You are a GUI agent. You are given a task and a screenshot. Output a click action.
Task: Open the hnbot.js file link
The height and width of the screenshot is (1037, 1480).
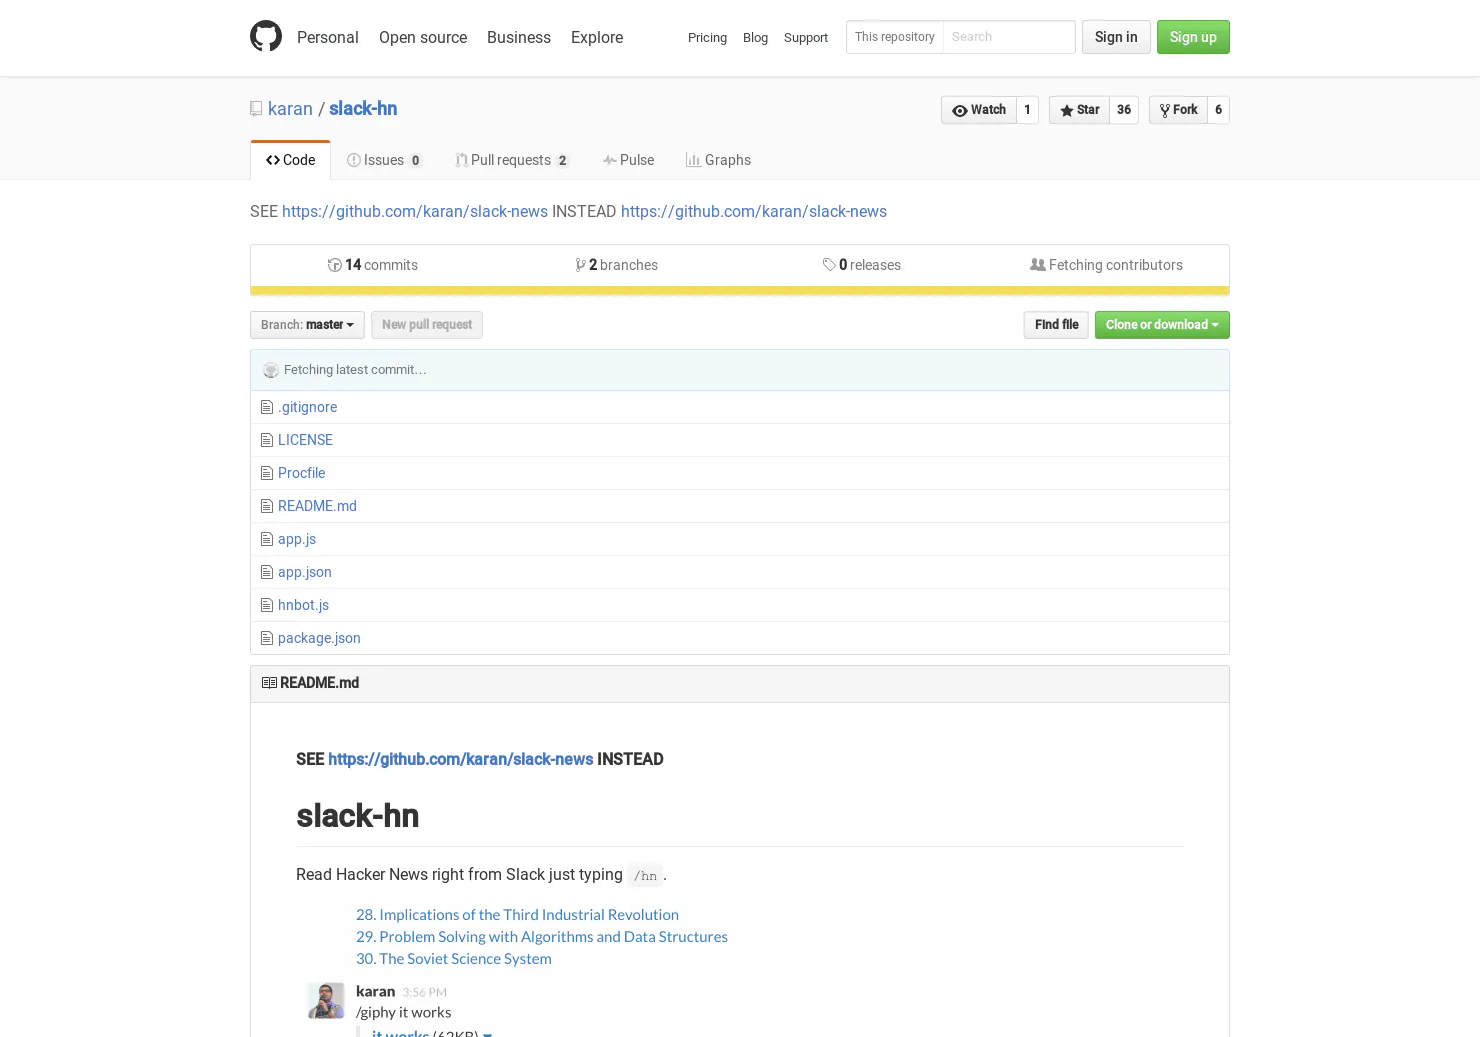pos(303,605)
